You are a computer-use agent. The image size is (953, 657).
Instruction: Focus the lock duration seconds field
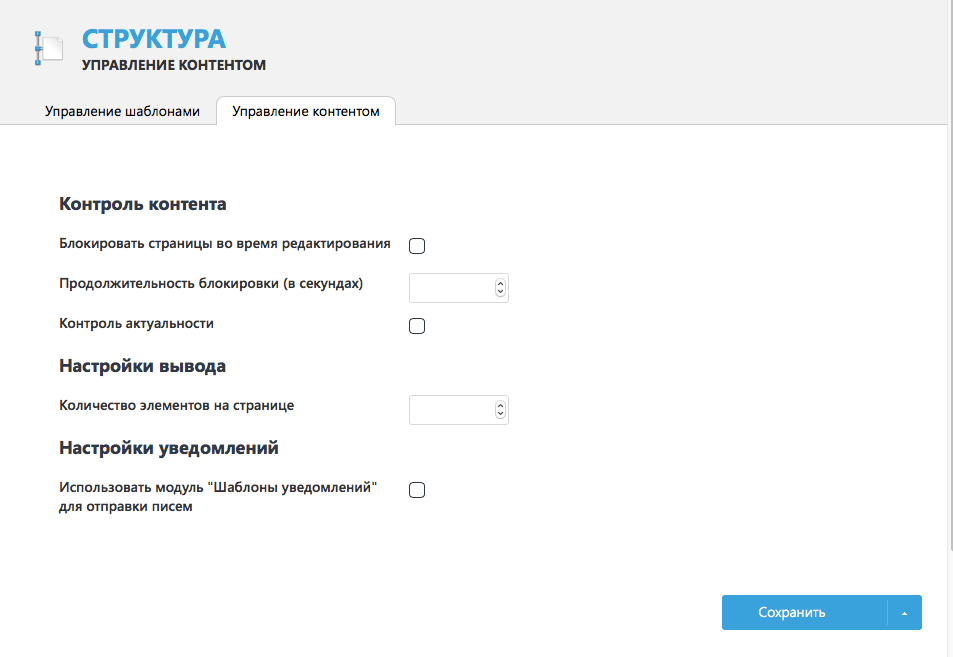452,288
